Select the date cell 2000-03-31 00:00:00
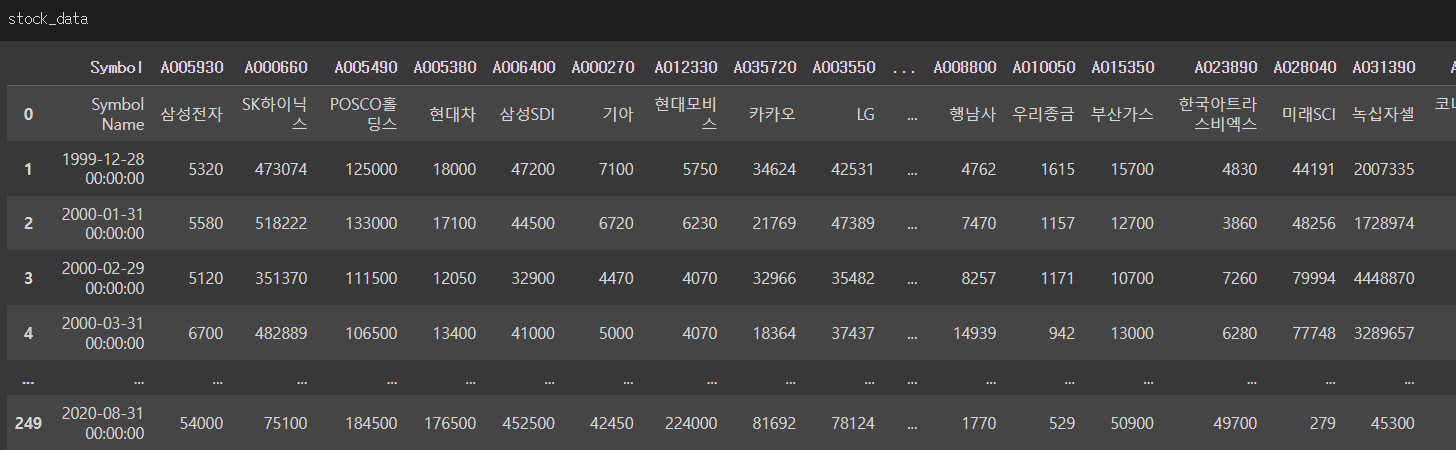Viewport: 1456px width, 450px height. click(103, 333)
